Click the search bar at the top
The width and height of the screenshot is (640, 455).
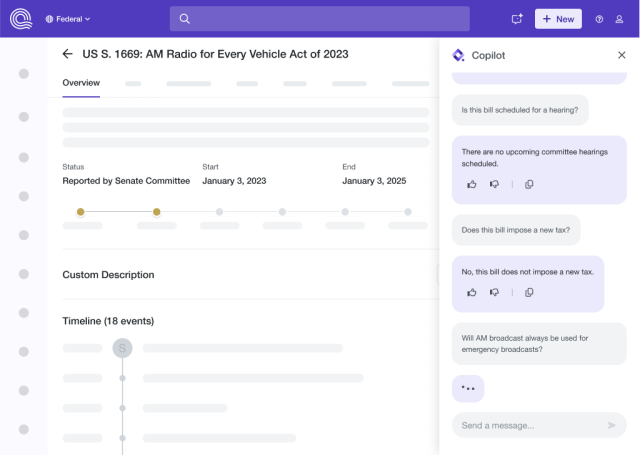(x=320, y=19)
